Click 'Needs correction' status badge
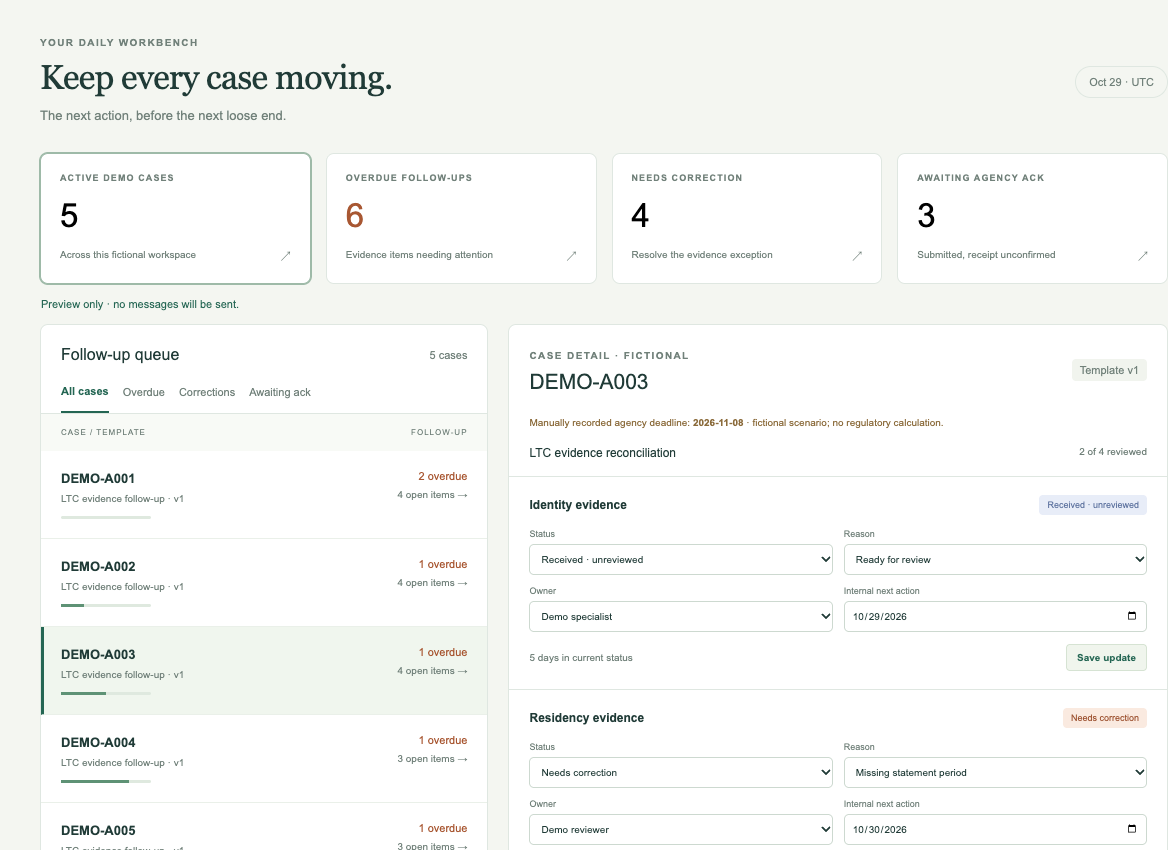Image resolution: width=1168 pixels, height=850 pixels. 1105,718
